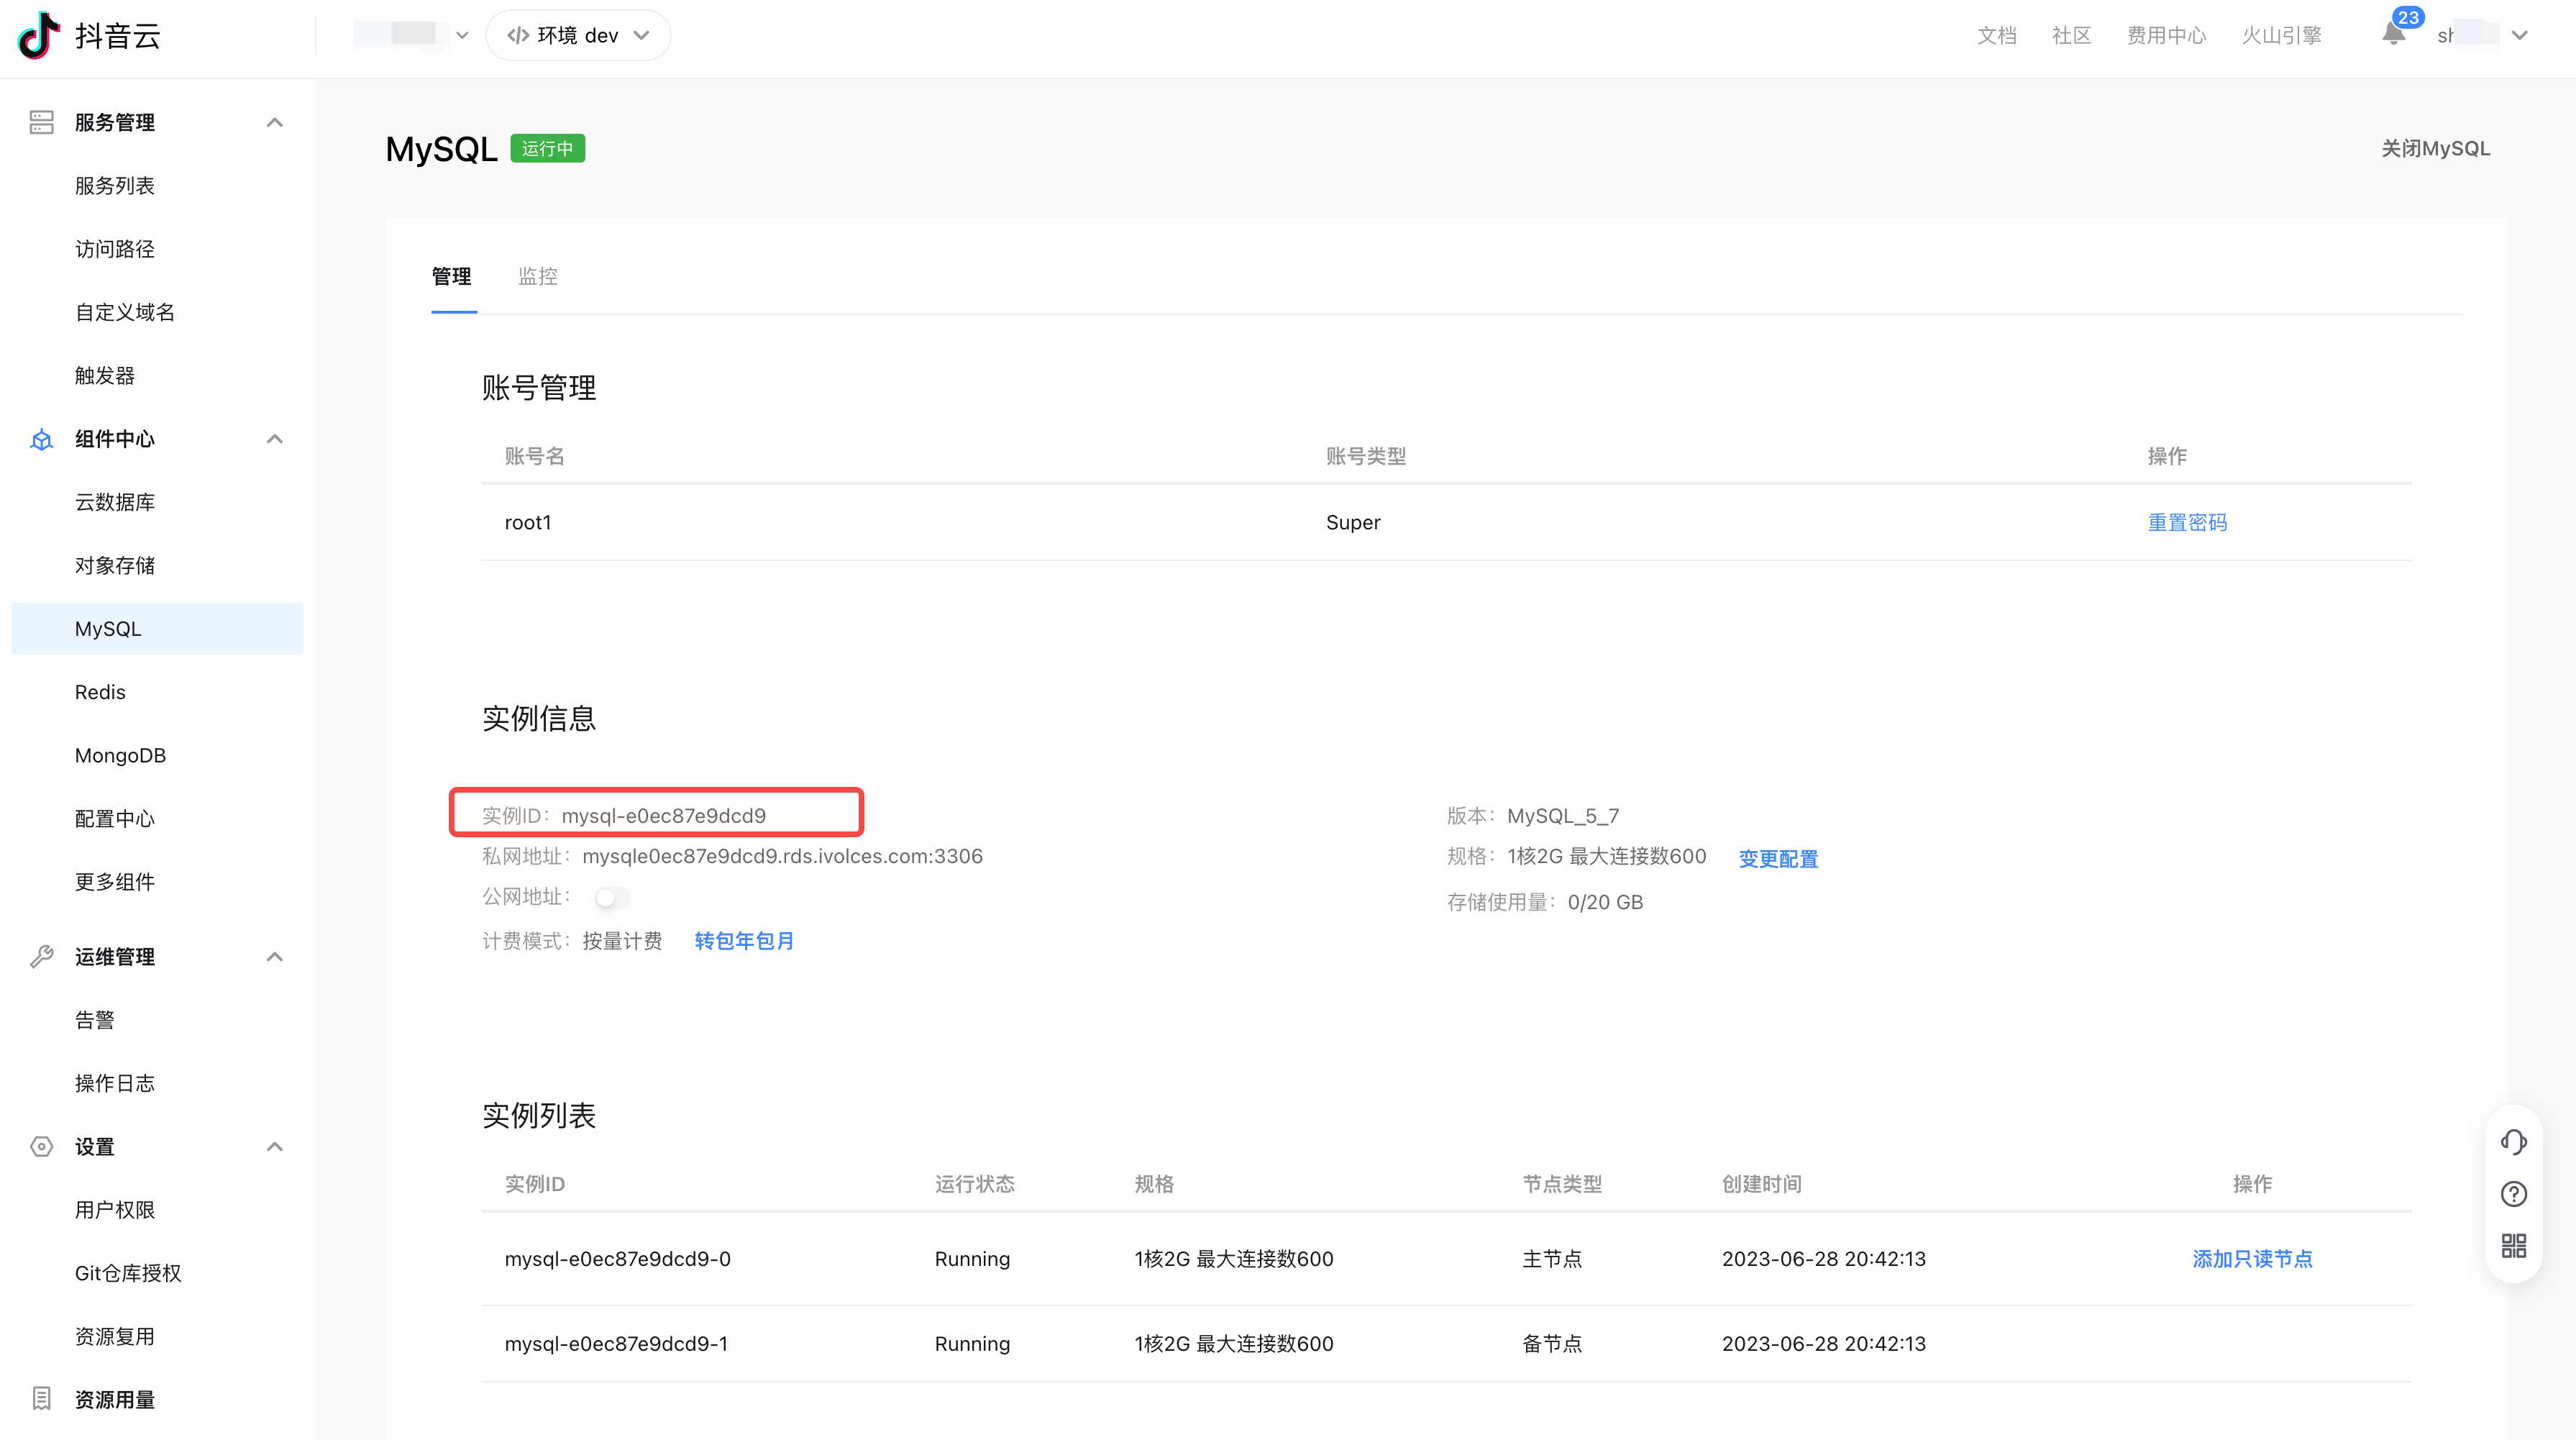Select MySQL in sidebar
This screenshot has width=2576, height=1440.
coord(157,628)
